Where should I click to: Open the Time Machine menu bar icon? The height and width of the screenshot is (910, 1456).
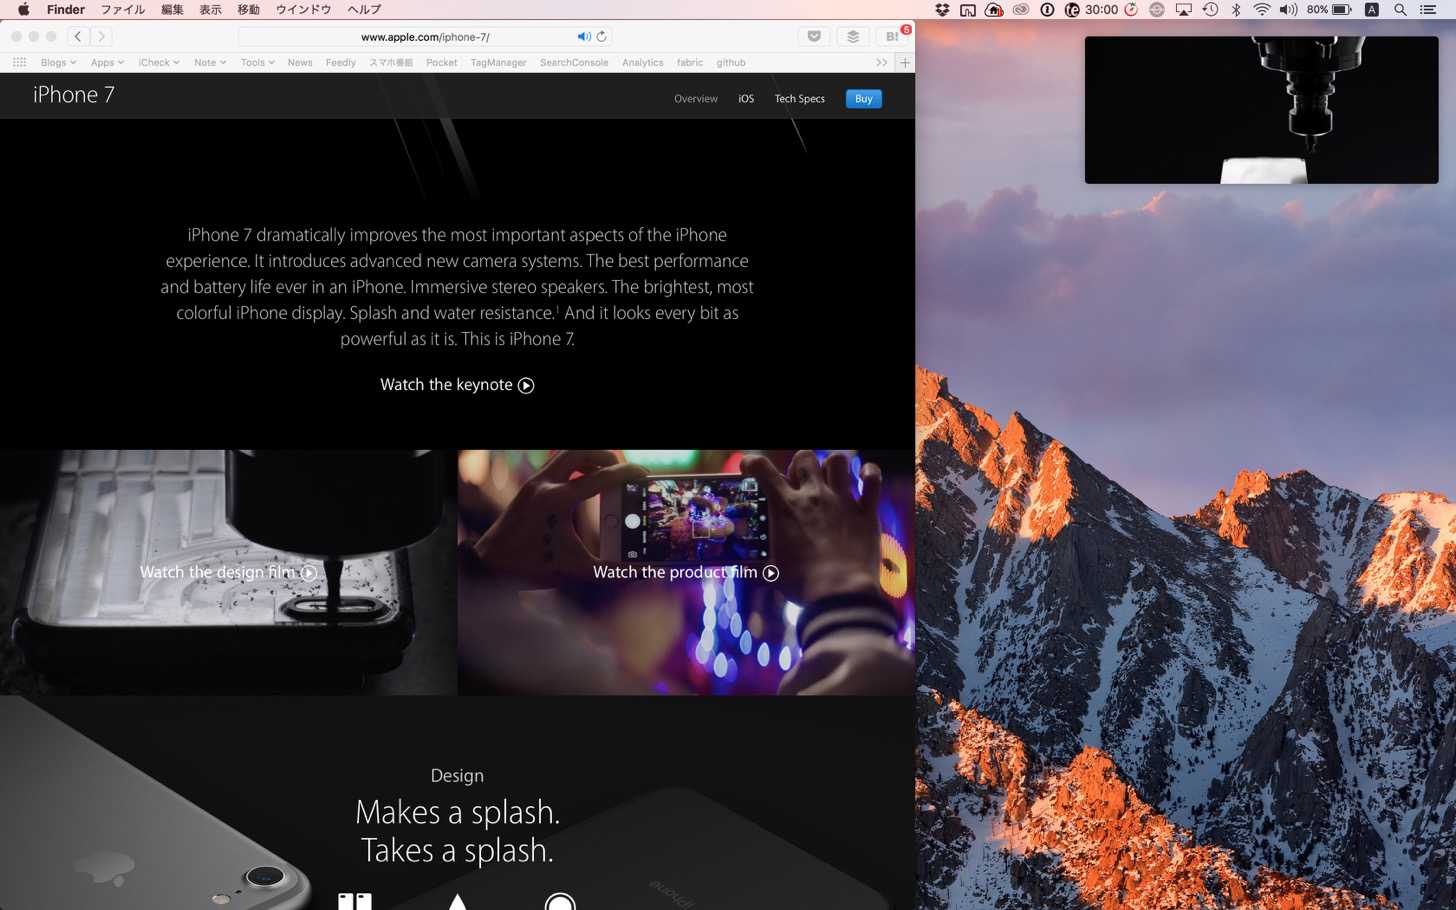coord(1210,10)
